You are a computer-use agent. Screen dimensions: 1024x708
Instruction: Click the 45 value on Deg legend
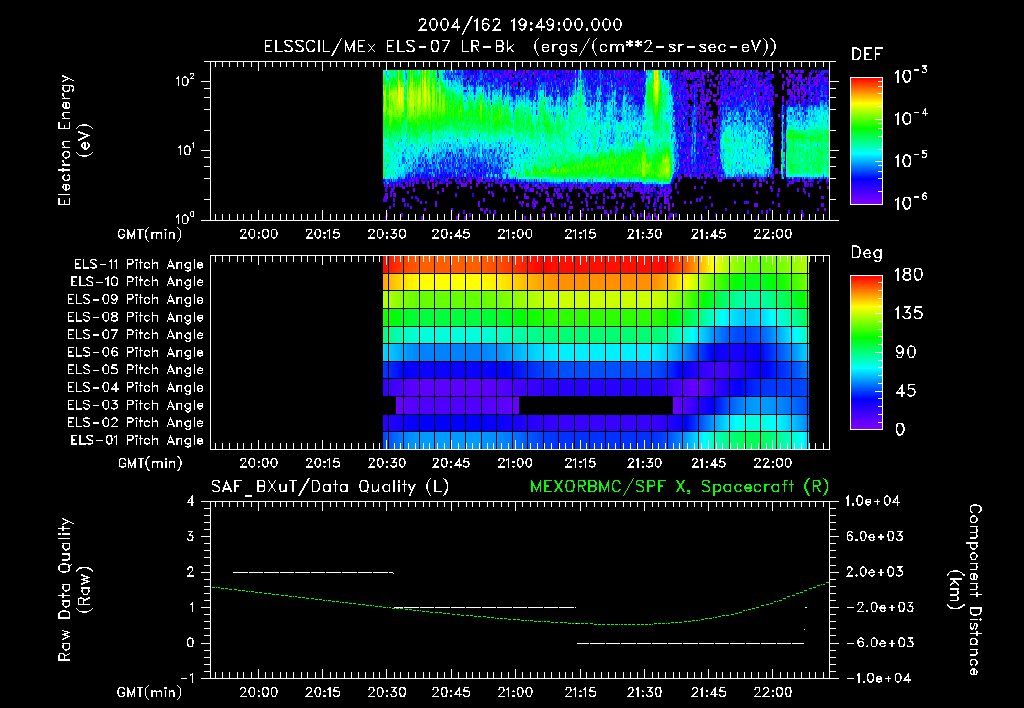(905, 391)
